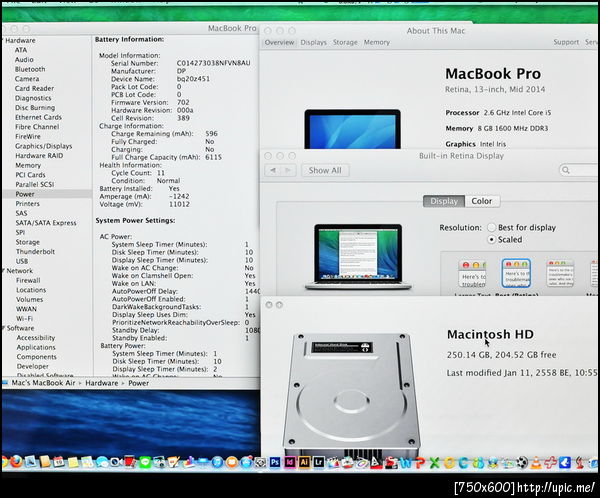Click the Macintosh HD drive icon
Viewport: 600px width, 498px height.
coord(351,394)
